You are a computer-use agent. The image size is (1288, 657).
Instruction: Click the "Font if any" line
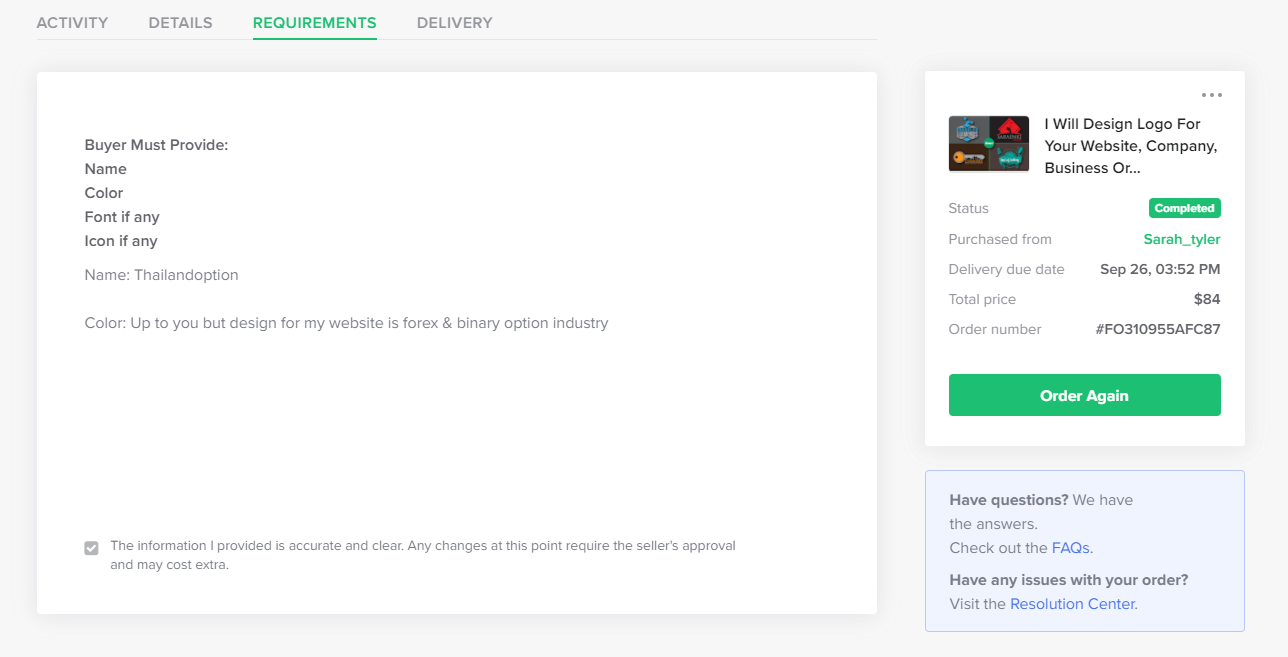click(122, 217)
